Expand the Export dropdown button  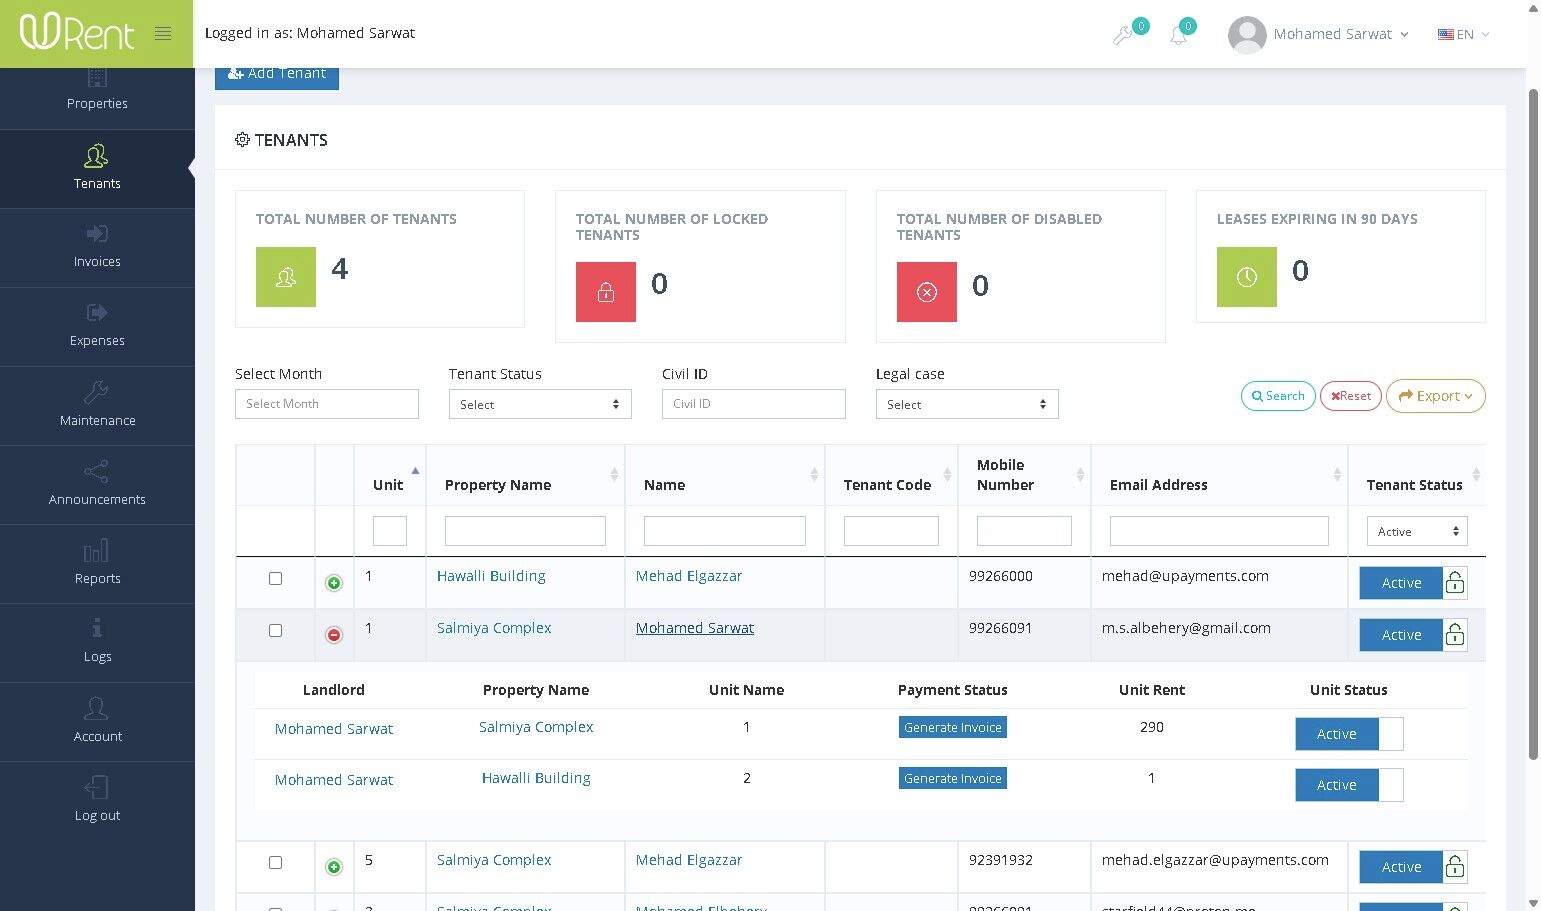[1435, 396]
